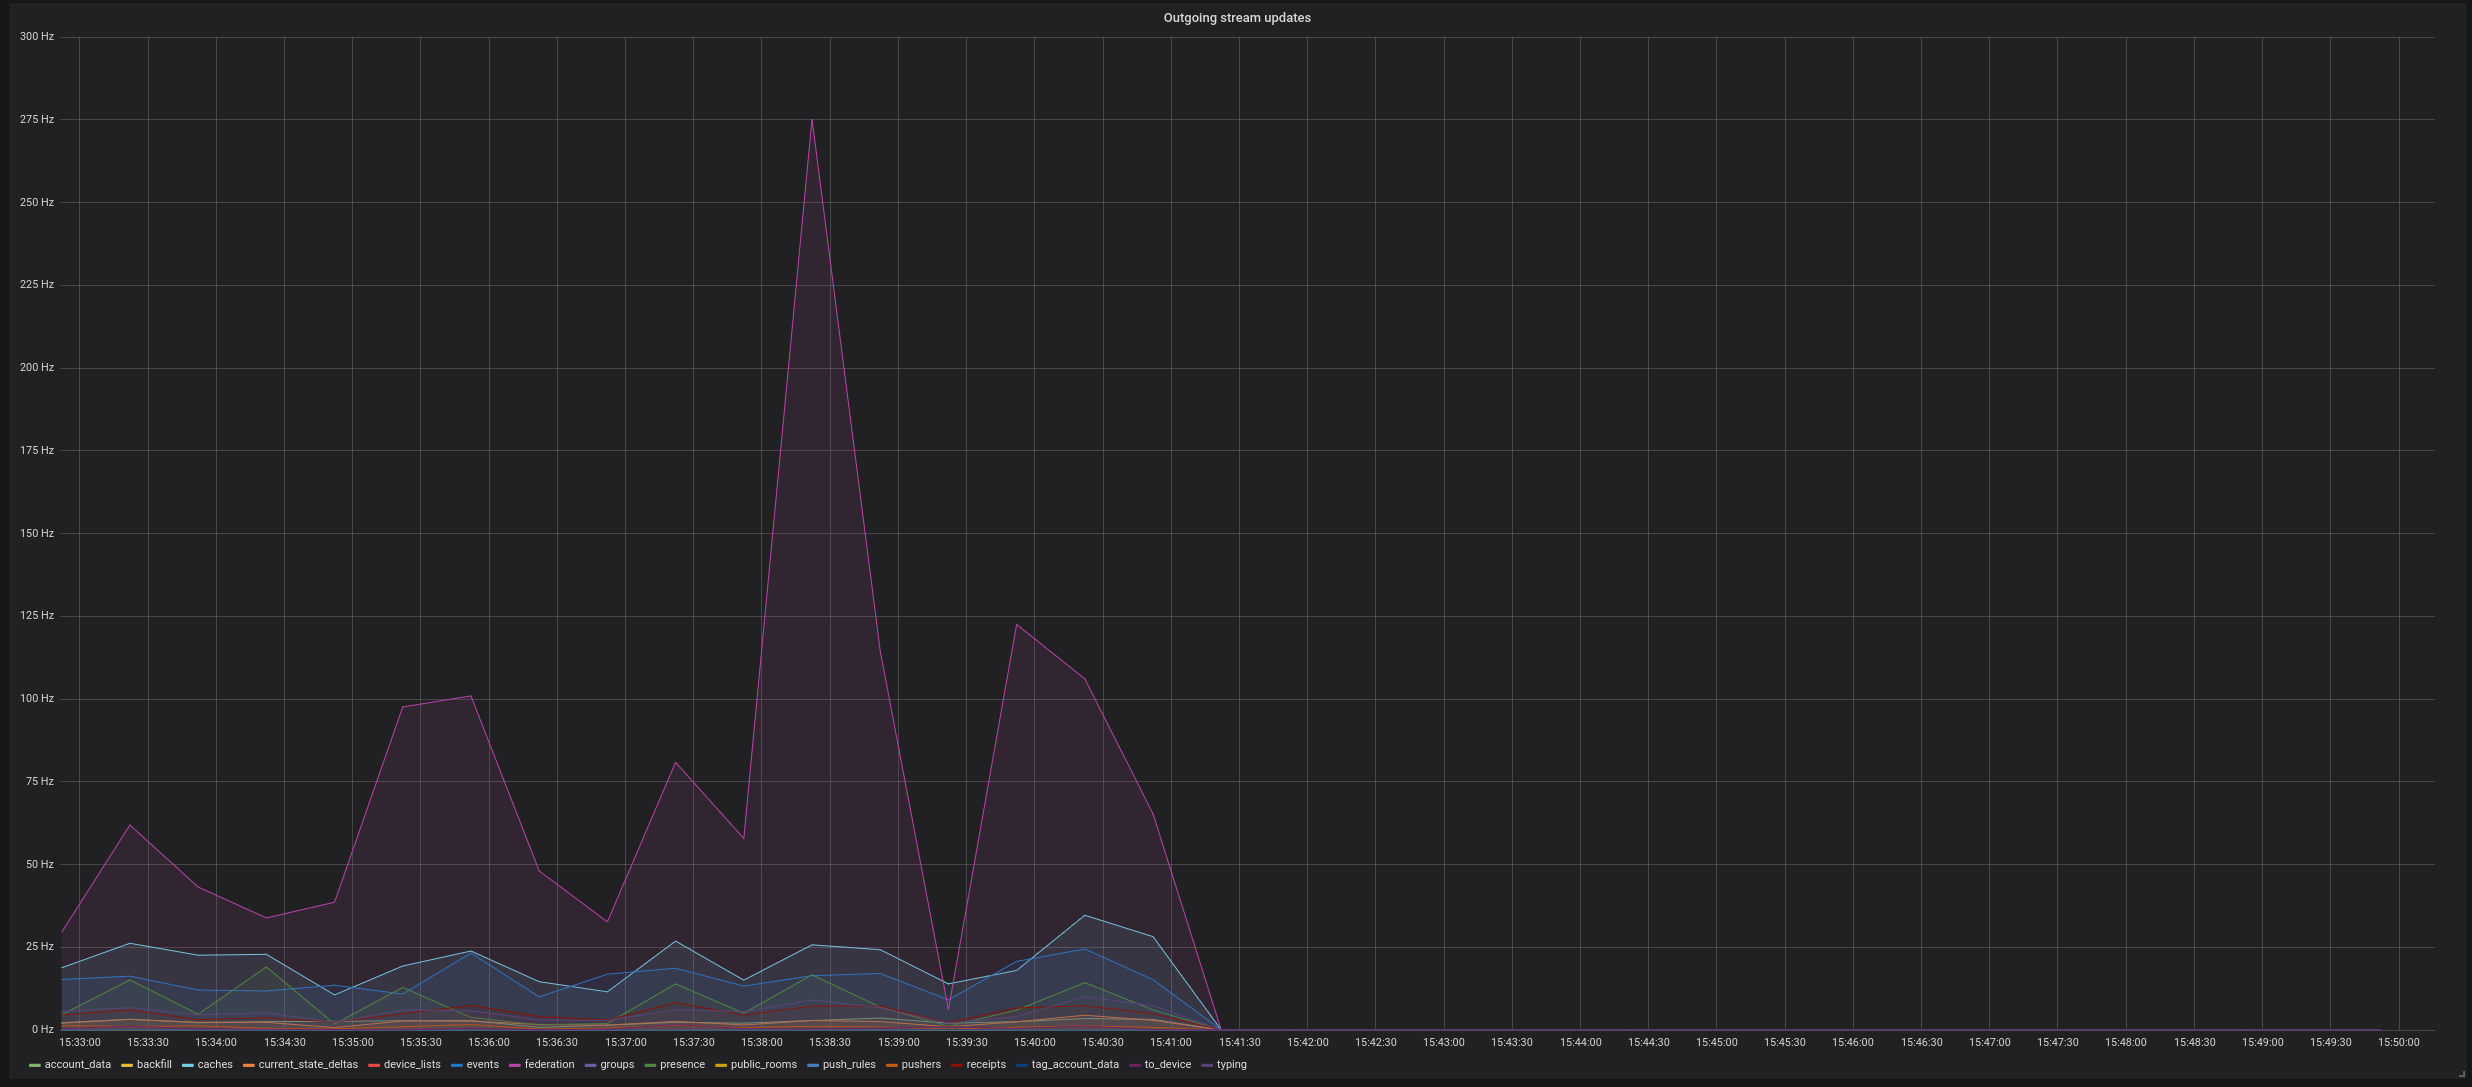Click the 15:47:30 x-axis time label

[2057, 1043]
